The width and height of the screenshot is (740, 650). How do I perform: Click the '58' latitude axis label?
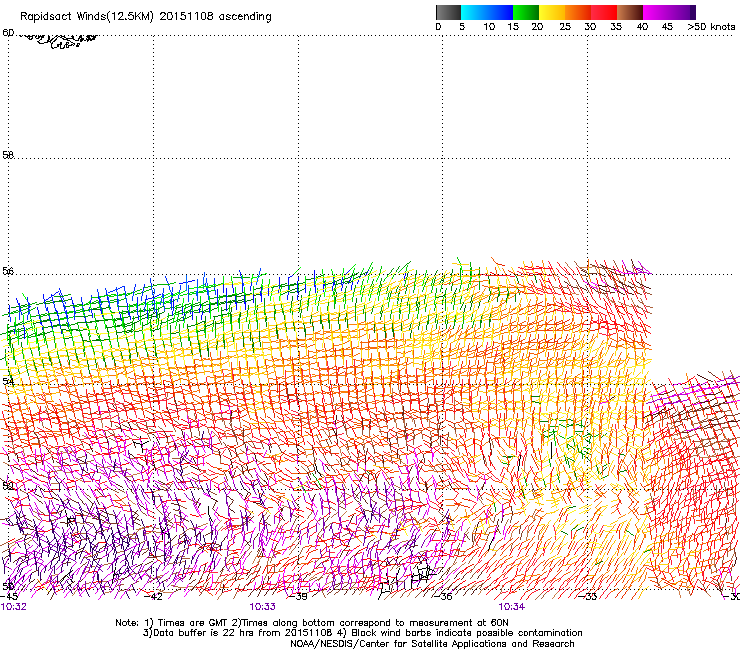[8, 155]
